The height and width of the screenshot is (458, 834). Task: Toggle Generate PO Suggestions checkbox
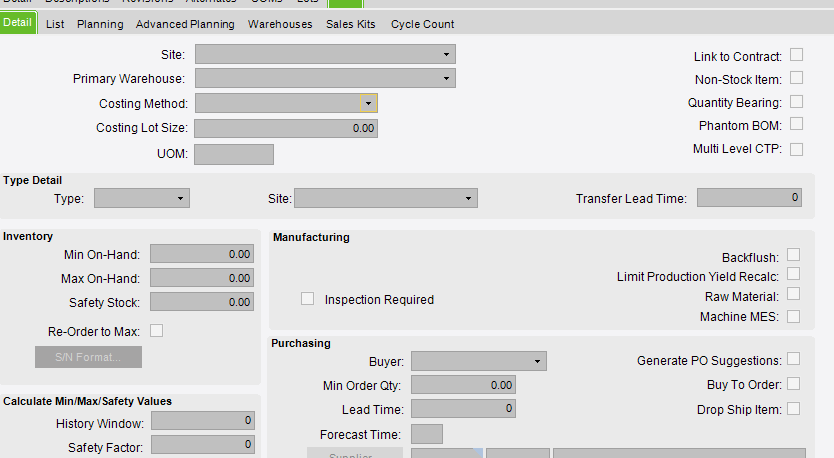[793, 359]
